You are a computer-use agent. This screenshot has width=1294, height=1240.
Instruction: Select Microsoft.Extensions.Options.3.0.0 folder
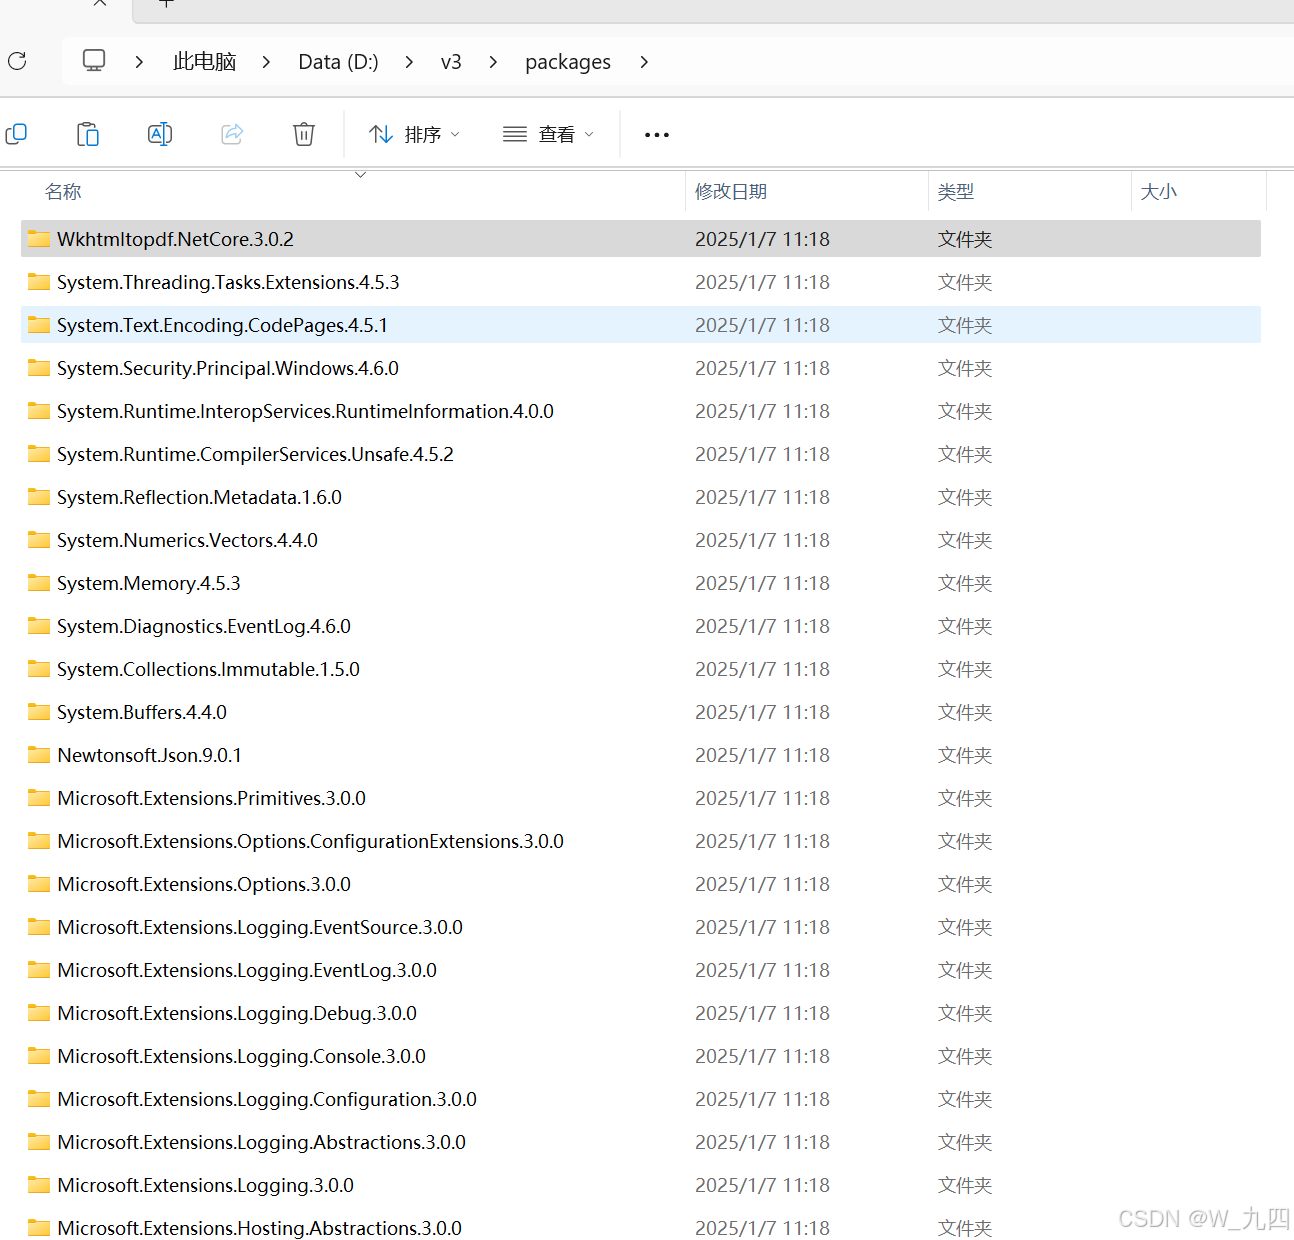[640, 884]
